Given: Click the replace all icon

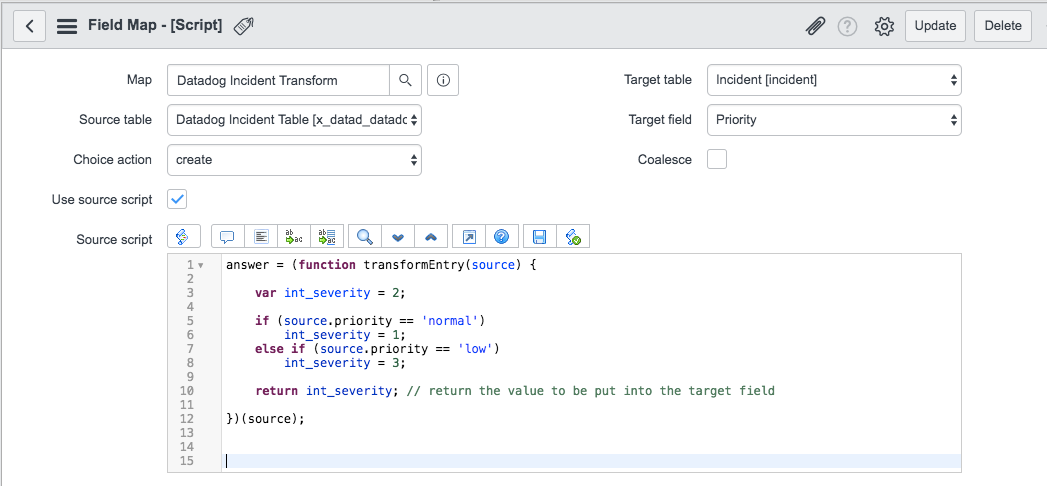Looking at the screenshot, I should pyautogui.click(x=327, y=237).
